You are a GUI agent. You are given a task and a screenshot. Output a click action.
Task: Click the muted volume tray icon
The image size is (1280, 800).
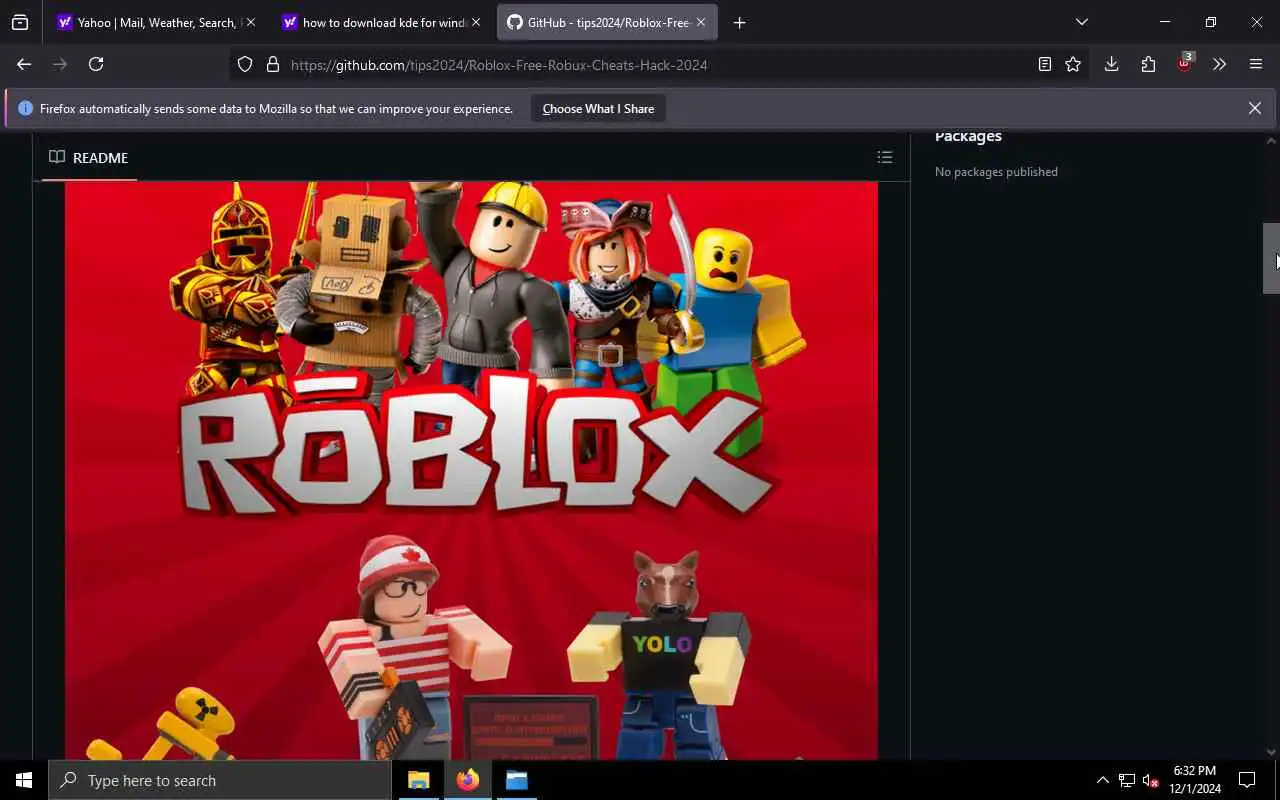(1151, 780)
